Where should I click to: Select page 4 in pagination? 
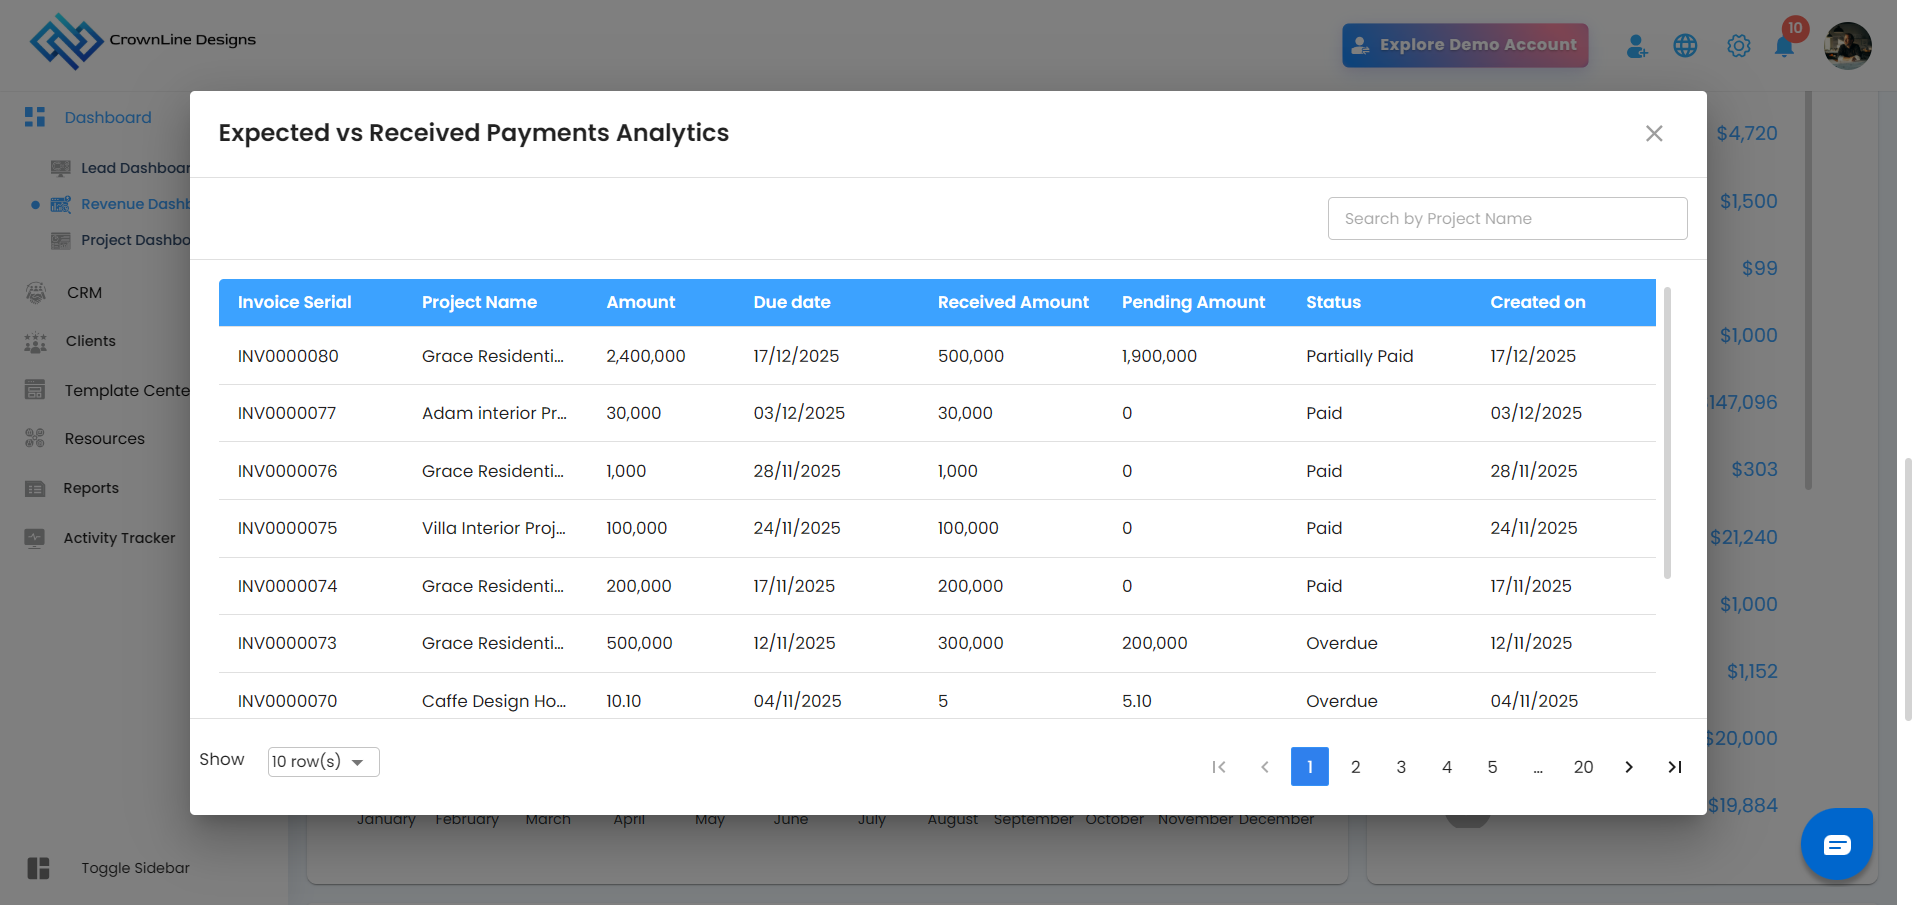click(1447, 767)
